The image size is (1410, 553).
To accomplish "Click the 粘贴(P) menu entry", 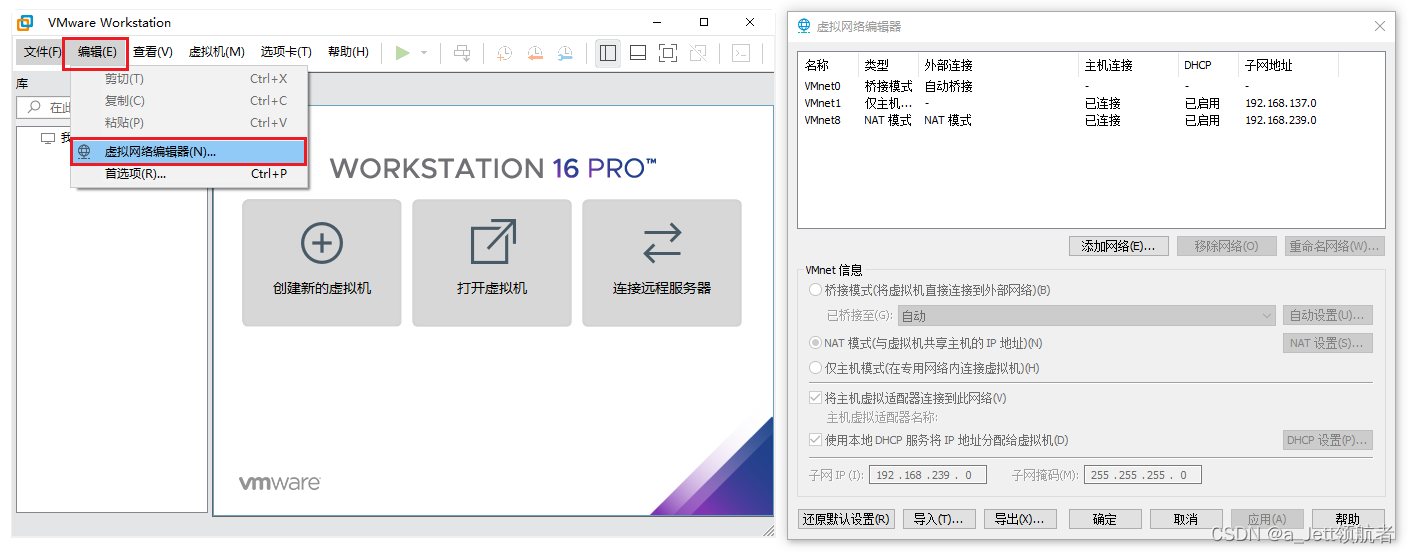I will coord(188,123).
